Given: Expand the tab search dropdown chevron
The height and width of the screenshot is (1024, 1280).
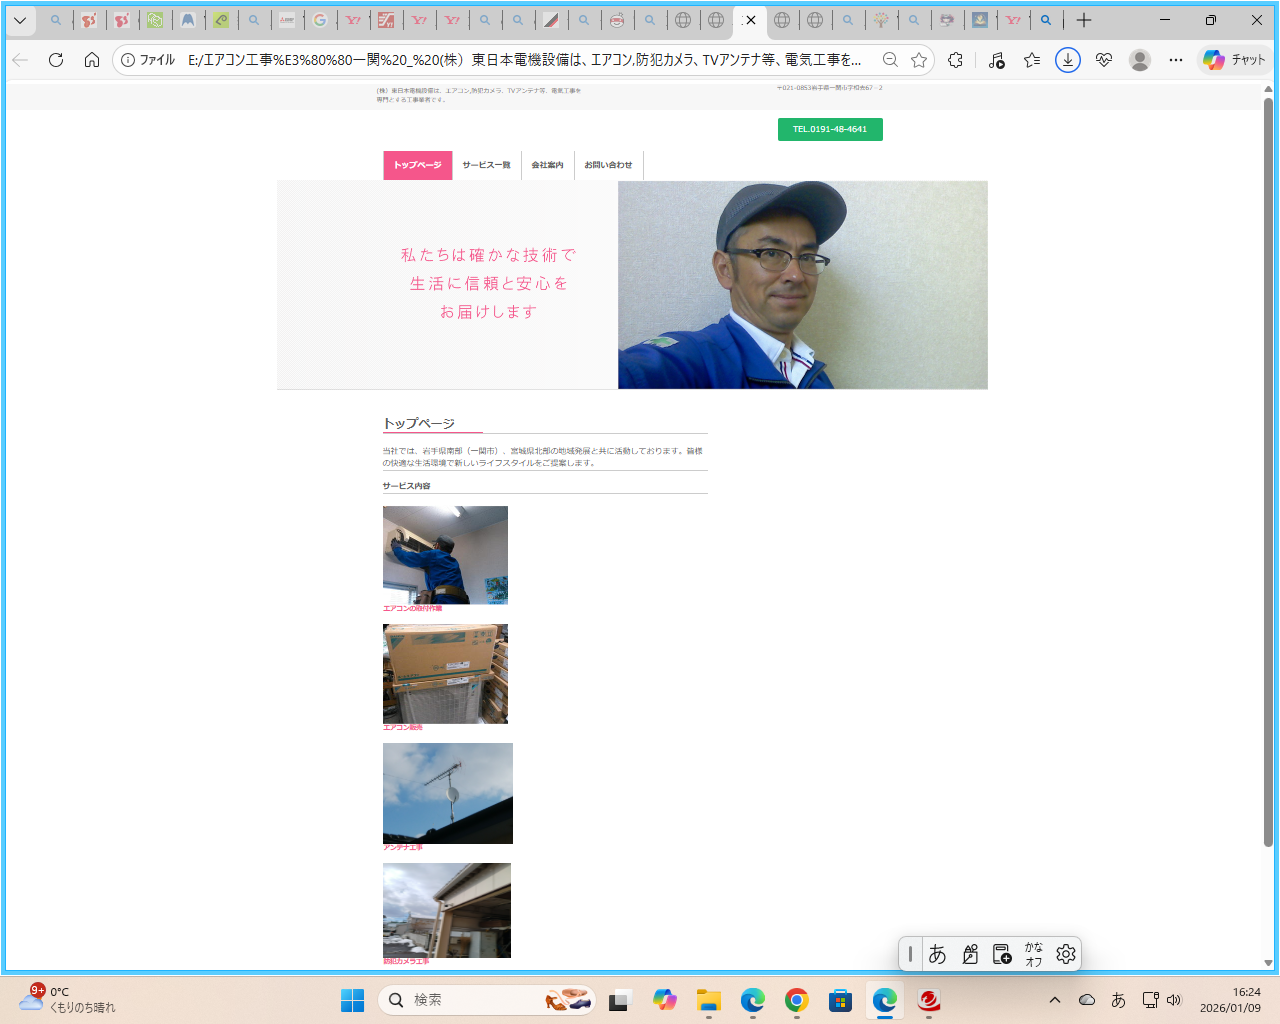Looking at the screenshot, I should pyautogui.click(x=20, y=20).
